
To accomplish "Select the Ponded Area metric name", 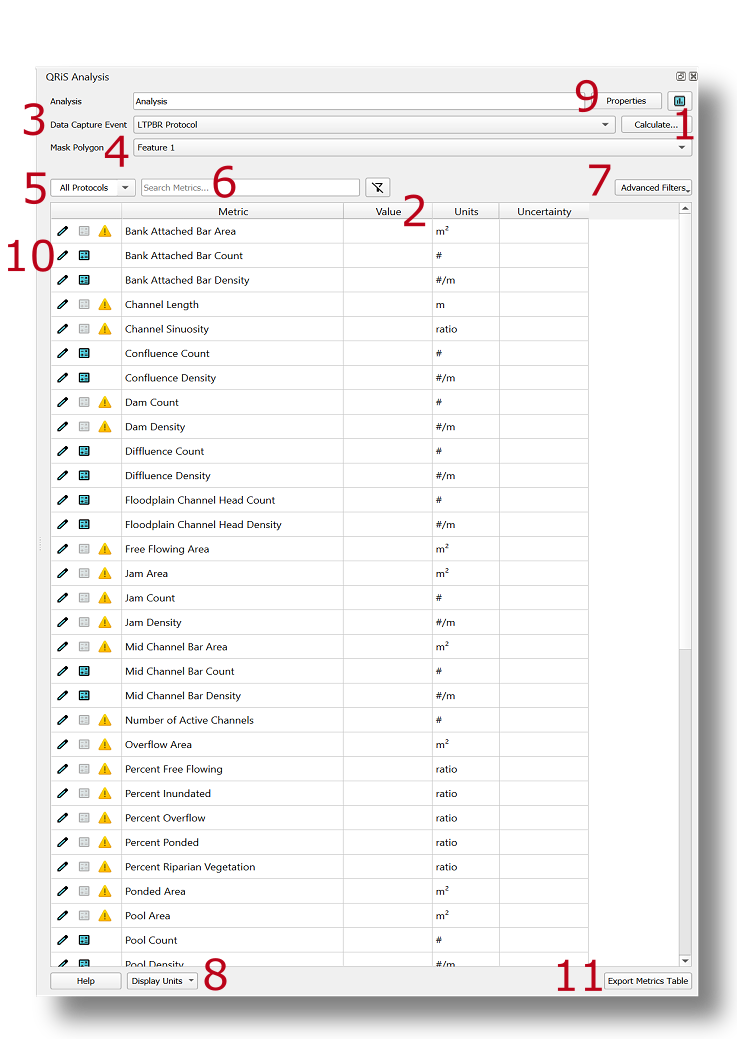I will 155,891.
